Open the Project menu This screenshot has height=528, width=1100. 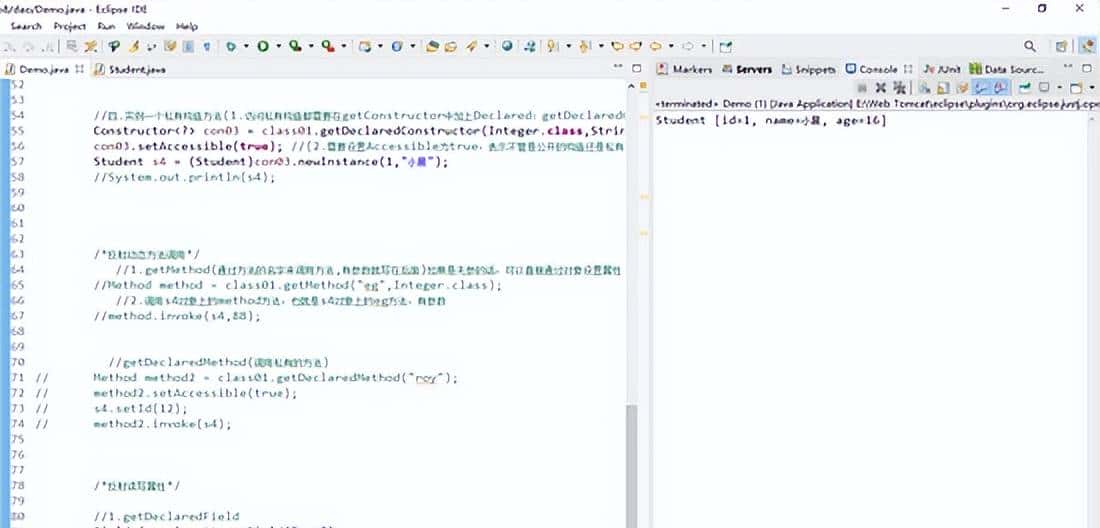pyautogui.click(x=69, y=26)
